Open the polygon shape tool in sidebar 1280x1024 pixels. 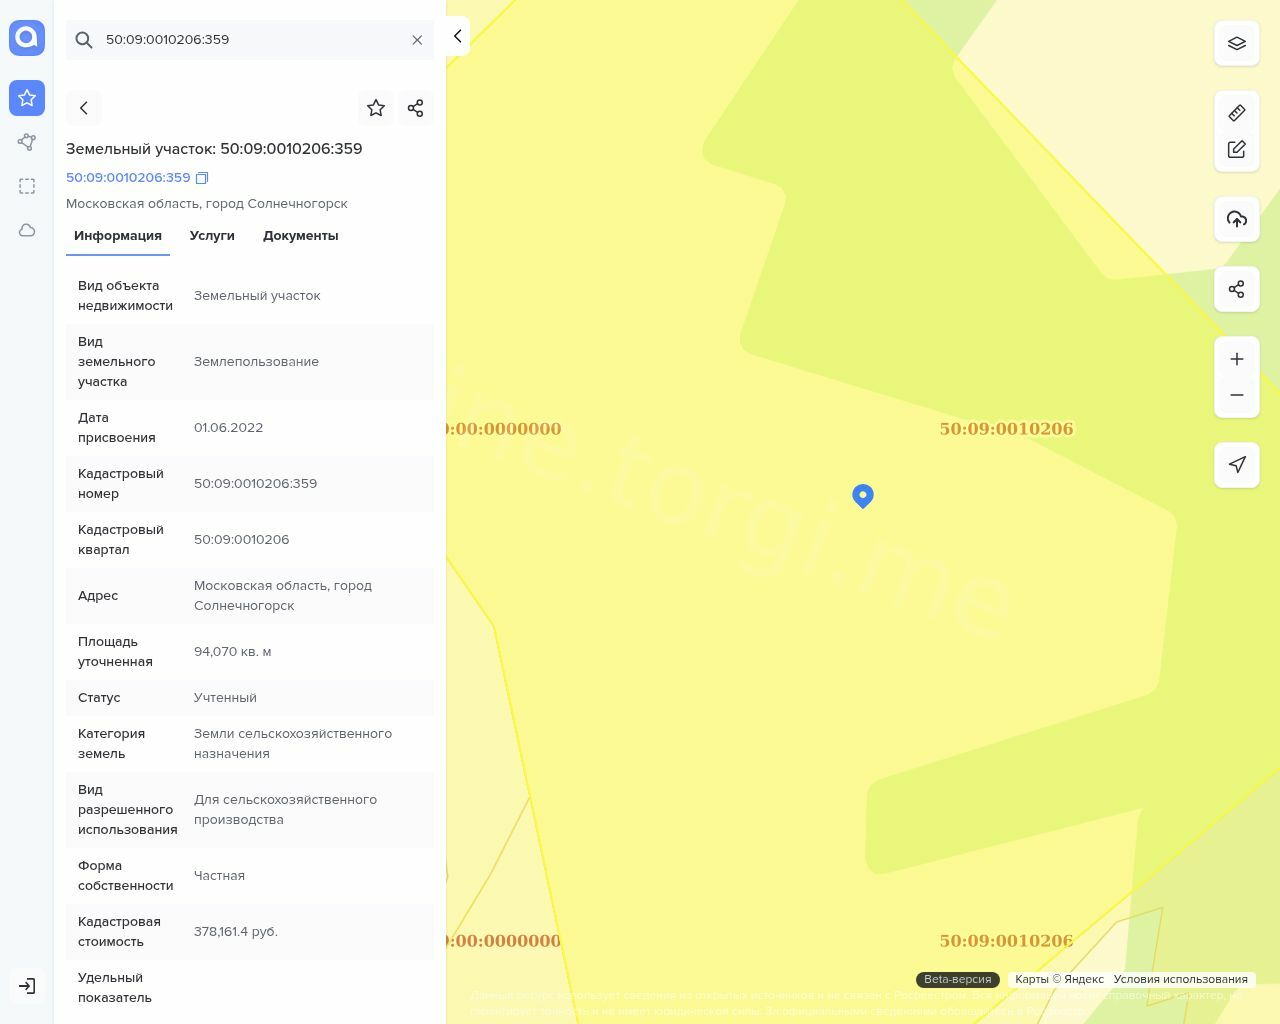(27, 142)
